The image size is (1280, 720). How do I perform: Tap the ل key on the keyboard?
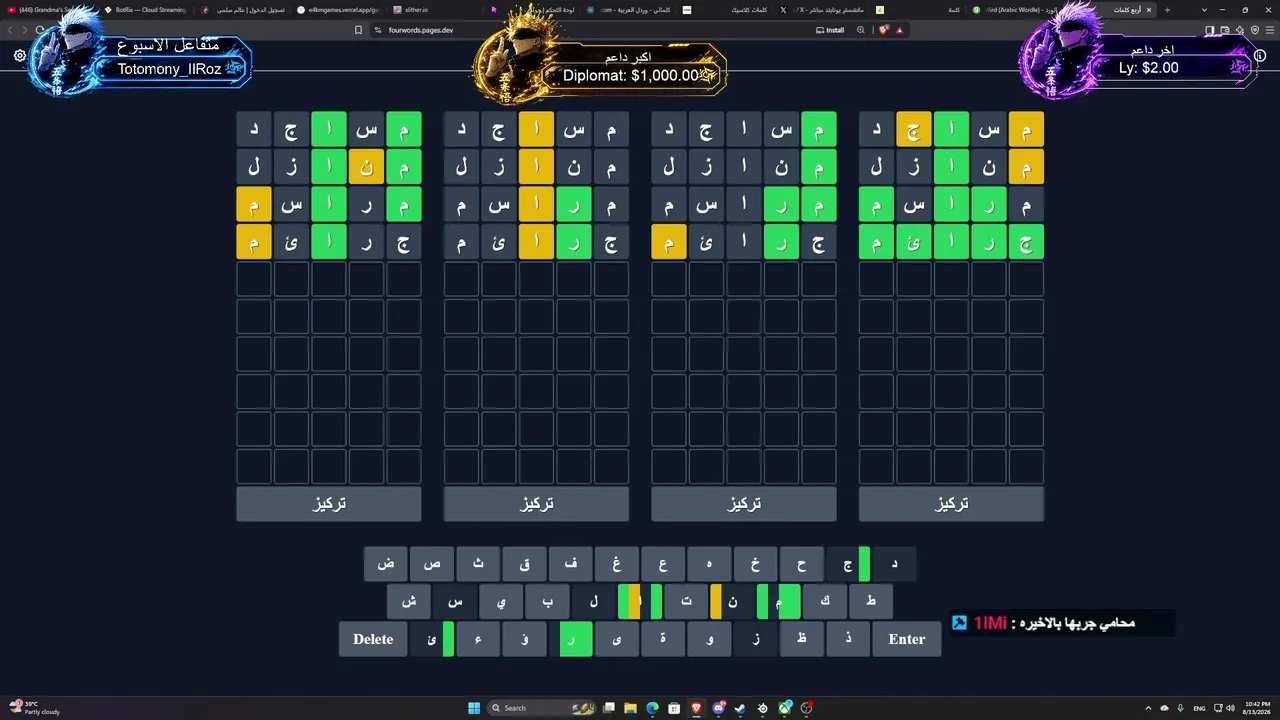pyautogui.click(x=594, y=602)
